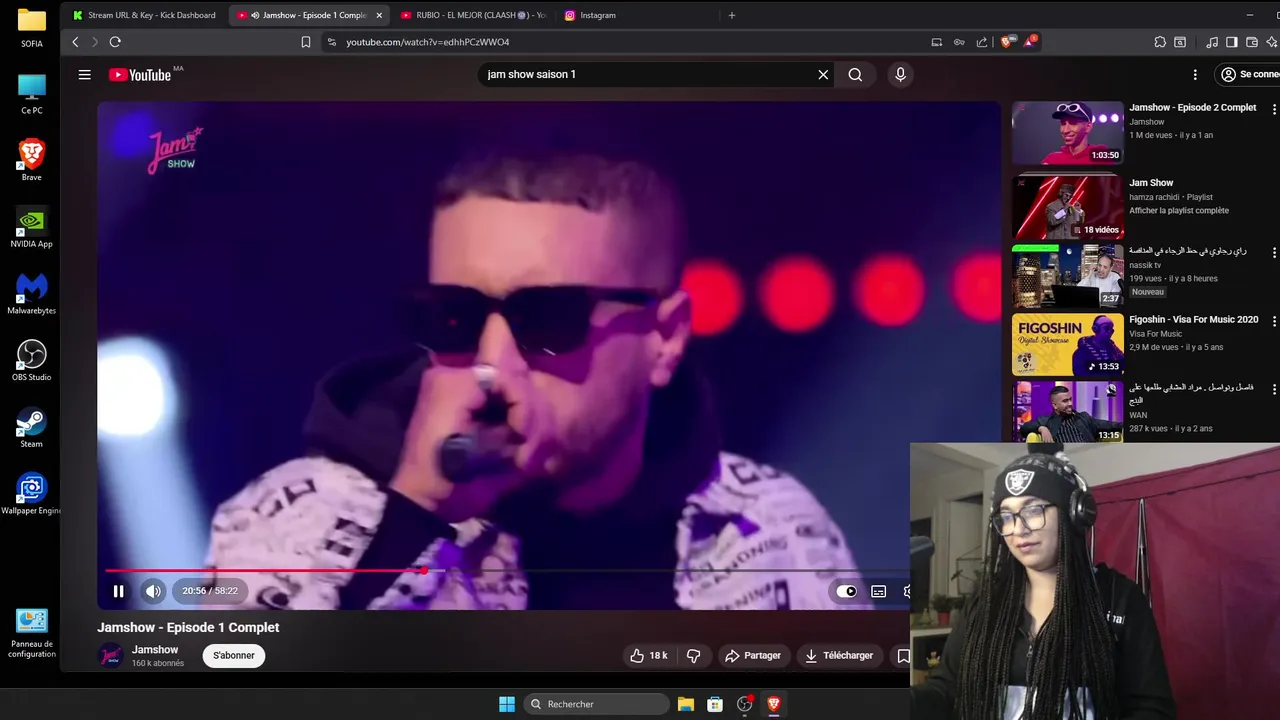Open NVIDIA App desktop shortcut
Viewport: 1280px width, 720px height.
point(32,227)
